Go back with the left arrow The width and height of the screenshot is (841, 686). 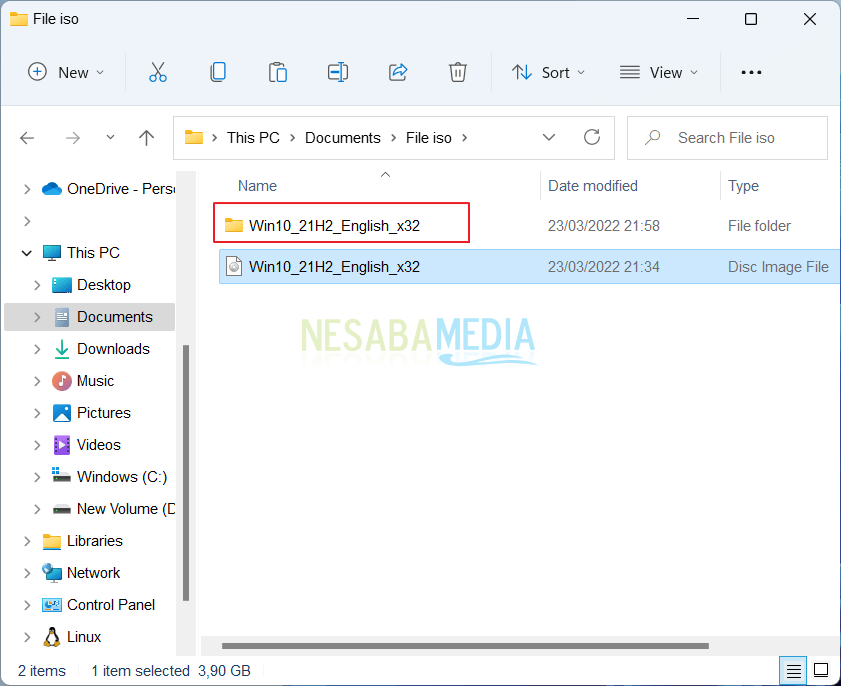[27, 138]
